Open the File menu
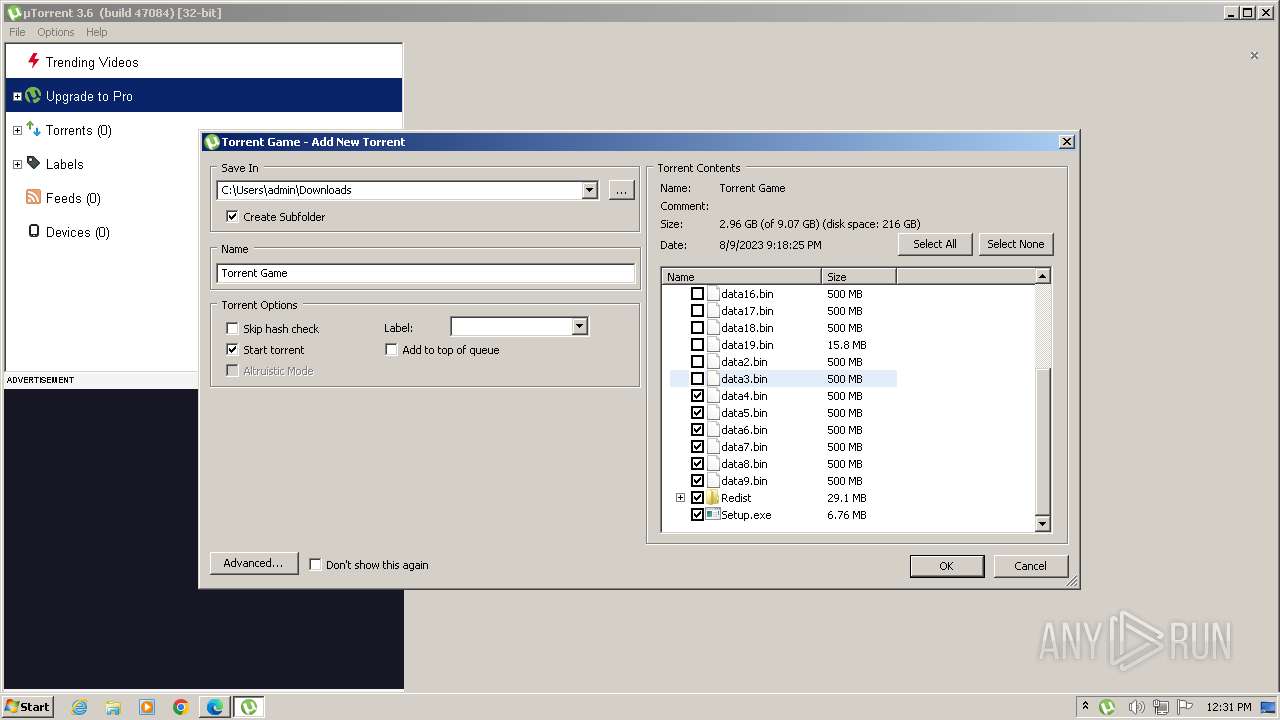Image resolution: width=1280 pixels, height=720 pixels. pos(17,32)
